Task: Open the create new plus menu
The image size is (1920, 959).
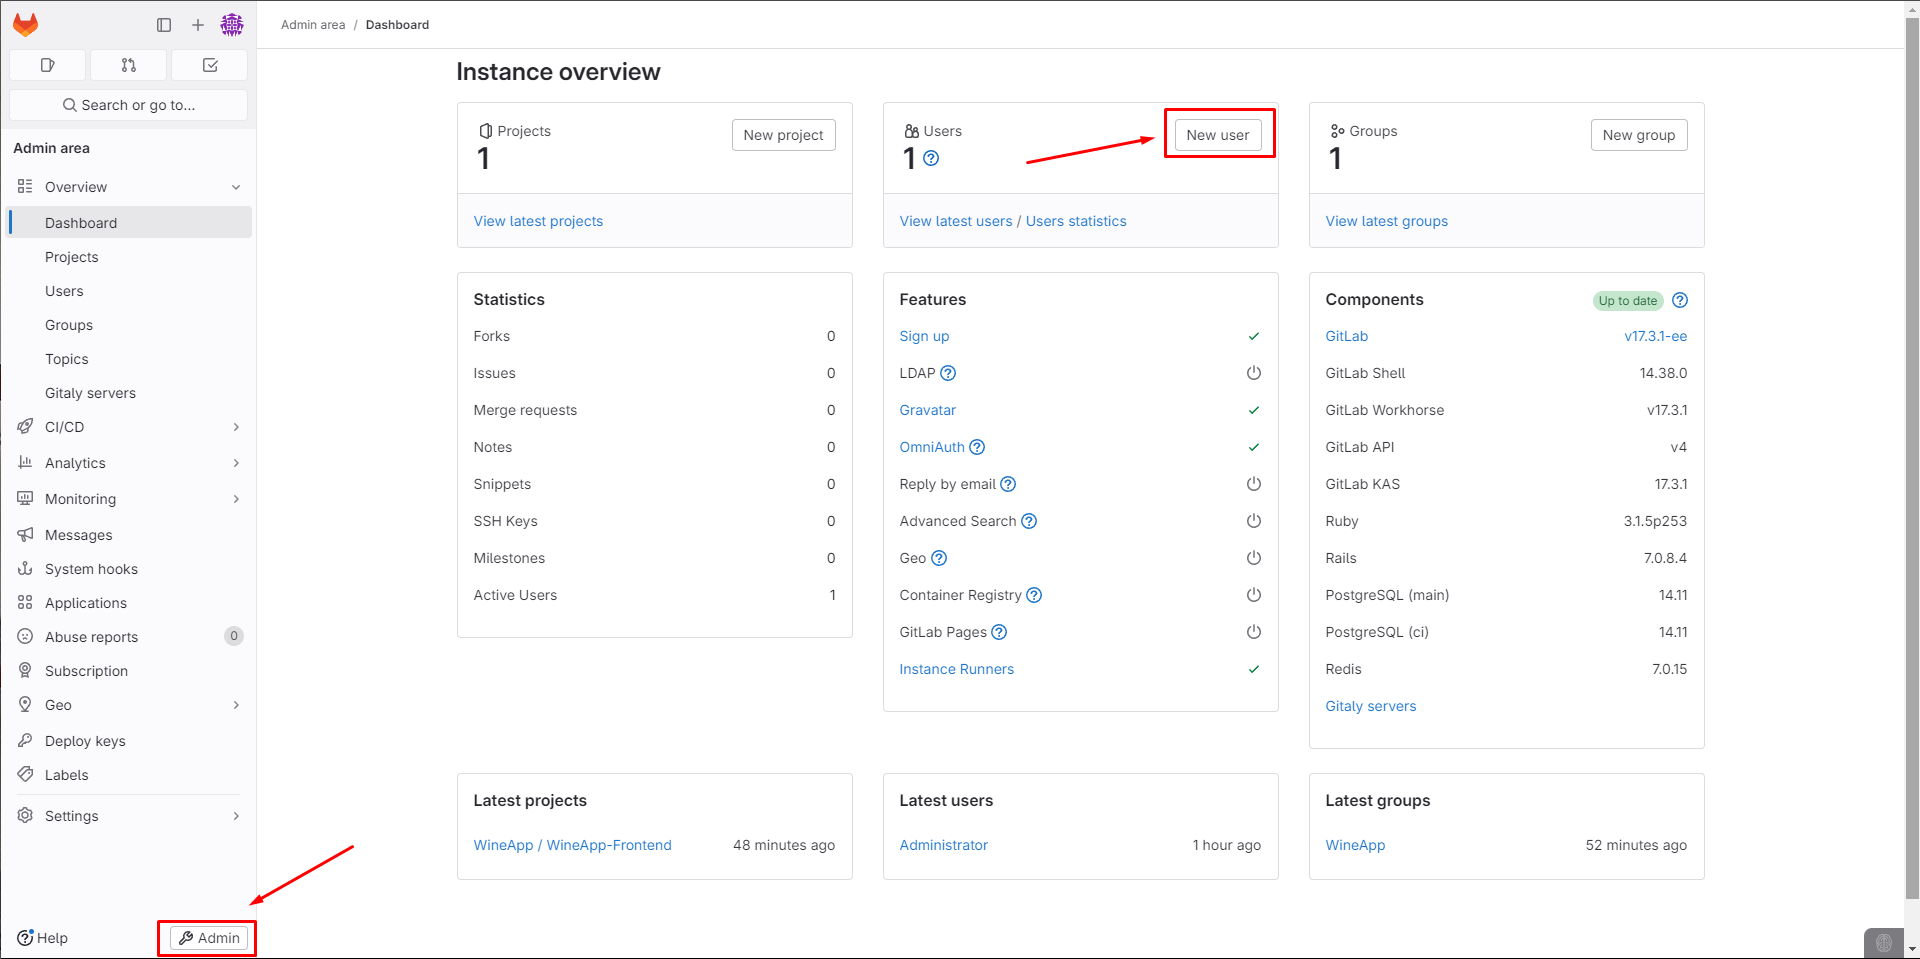Action: [198, 25]
